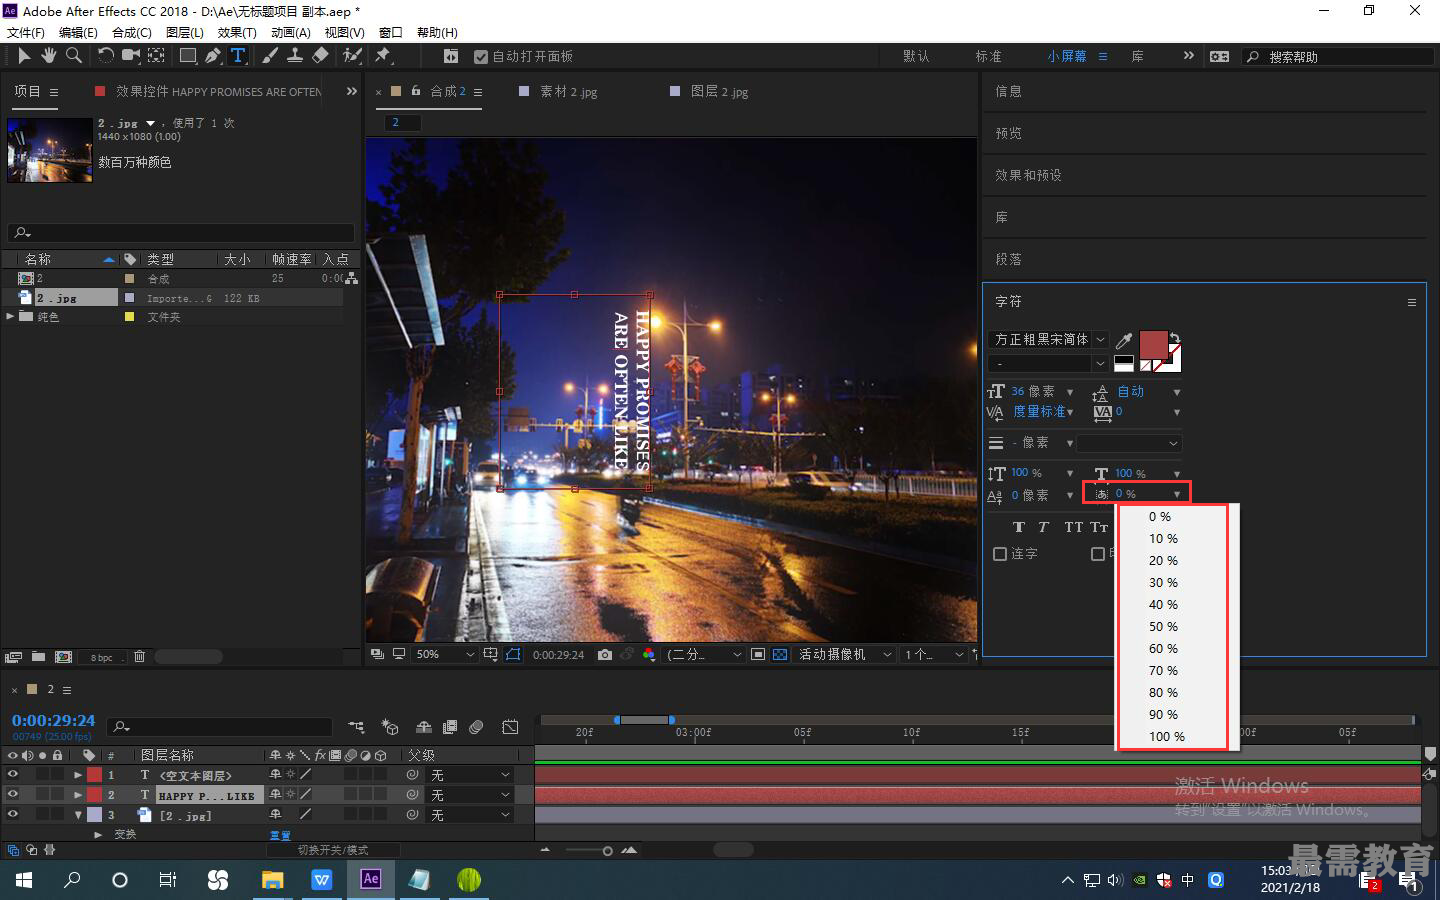Click the trash delete icon in Project panel
The width and height of the screenshot is (1440, 900).
coord(139,657)
